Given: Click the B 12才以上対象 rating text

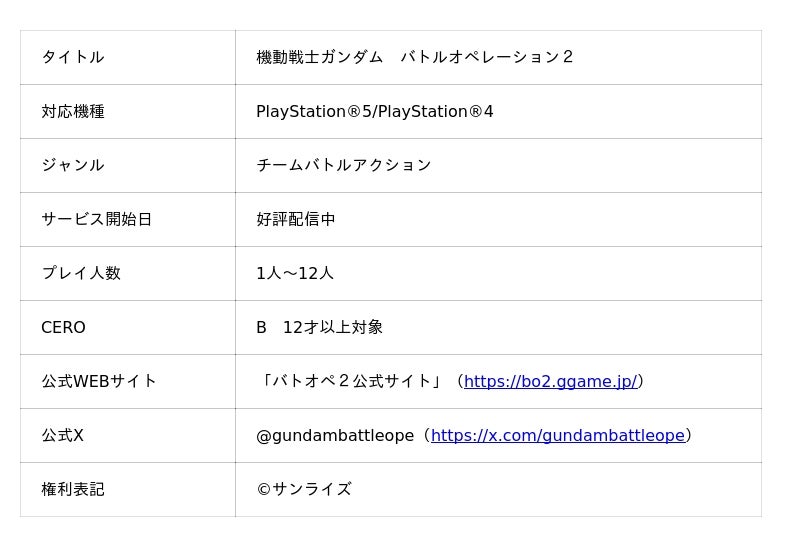Looking at the screenshot, I should pos(319,327).
